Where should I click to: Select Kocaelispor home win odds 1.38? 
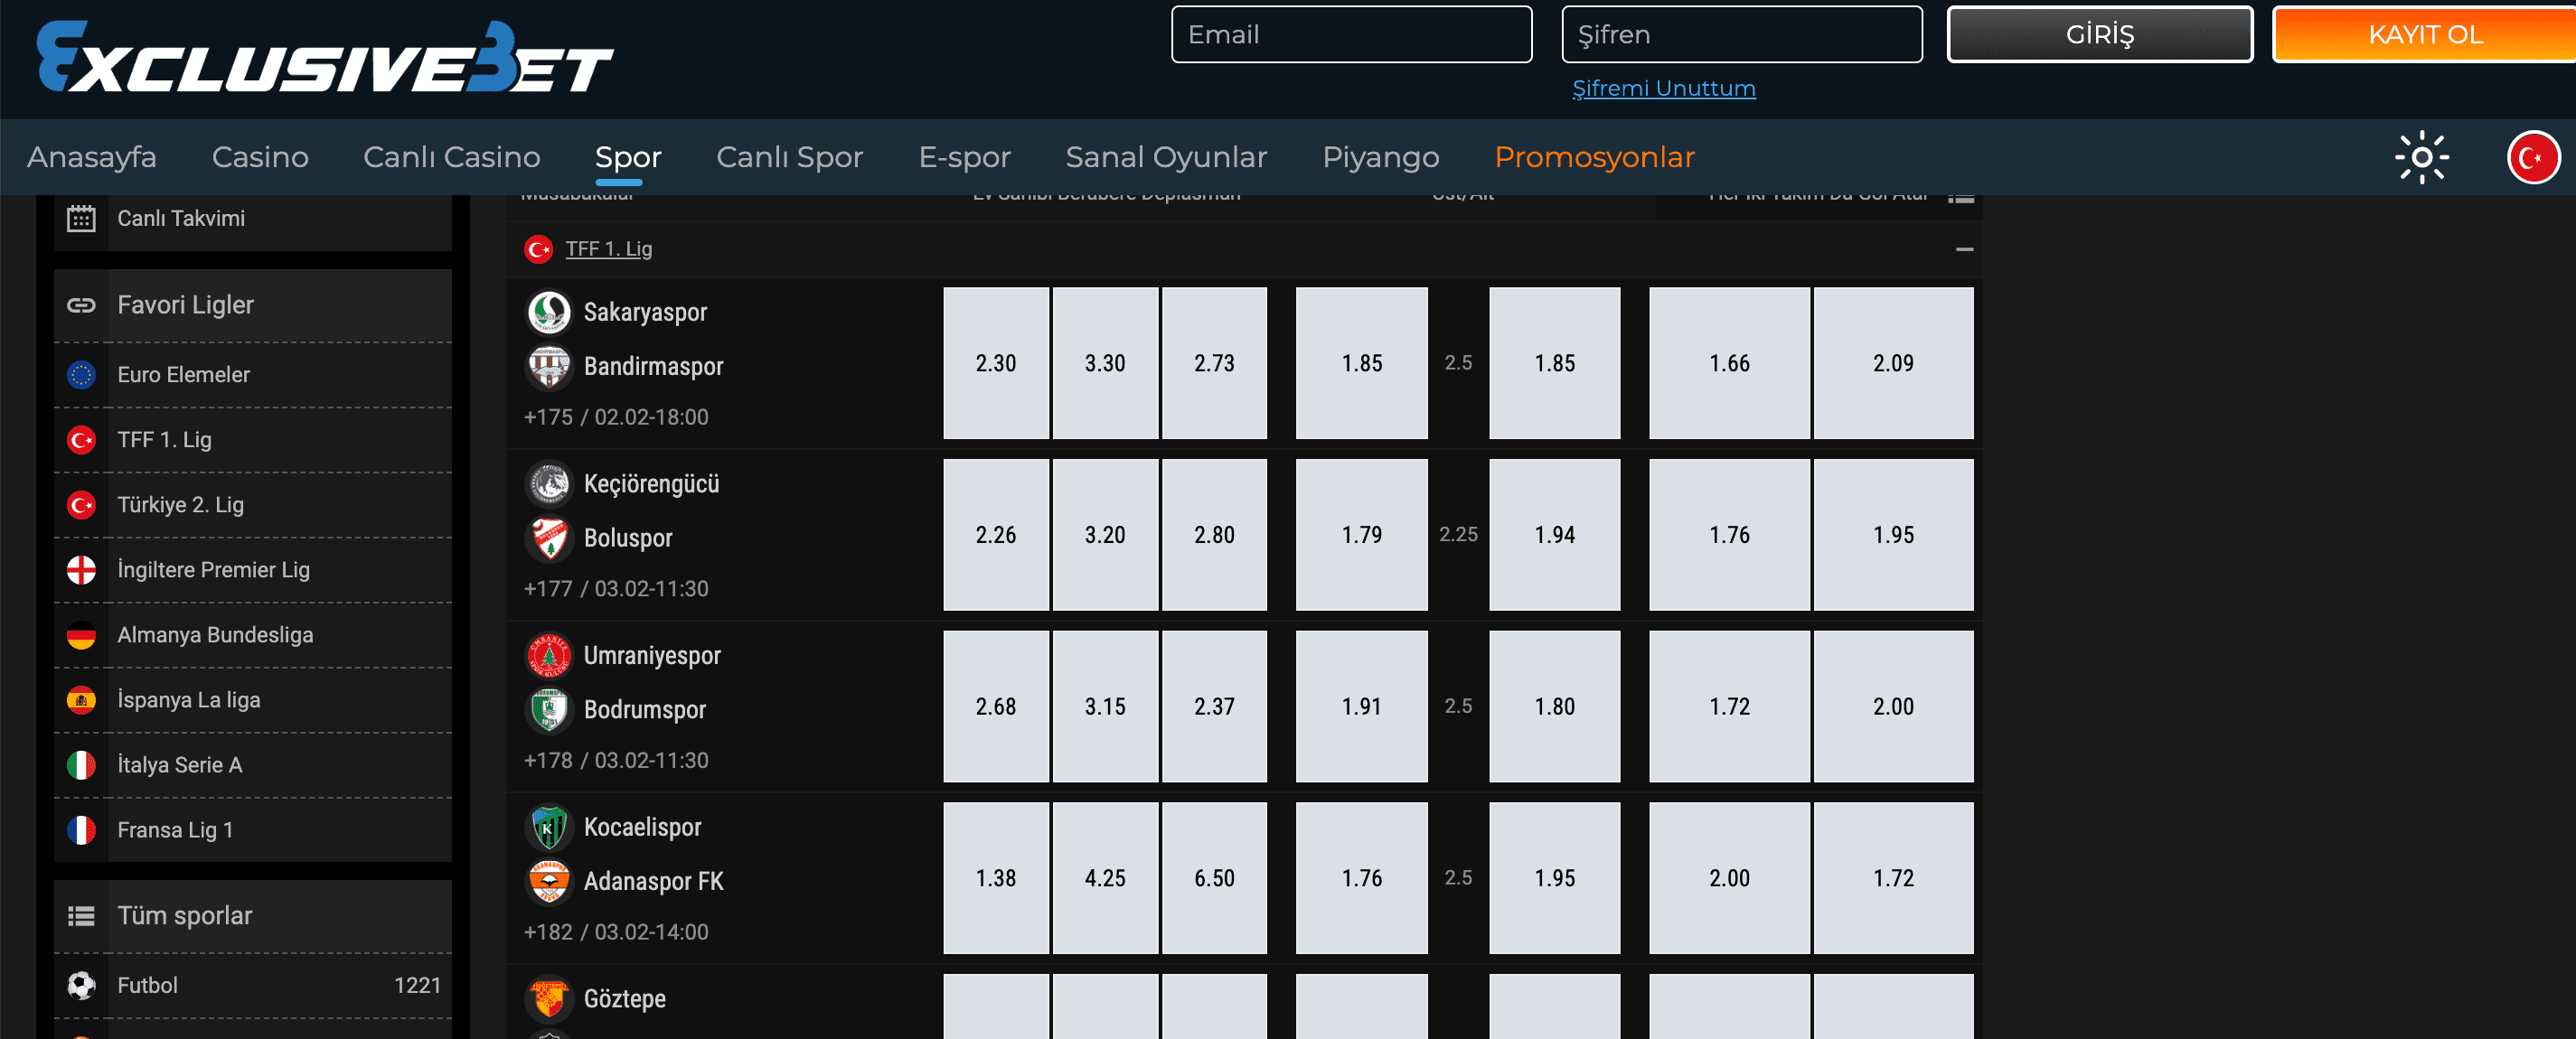tap(995, 878)
